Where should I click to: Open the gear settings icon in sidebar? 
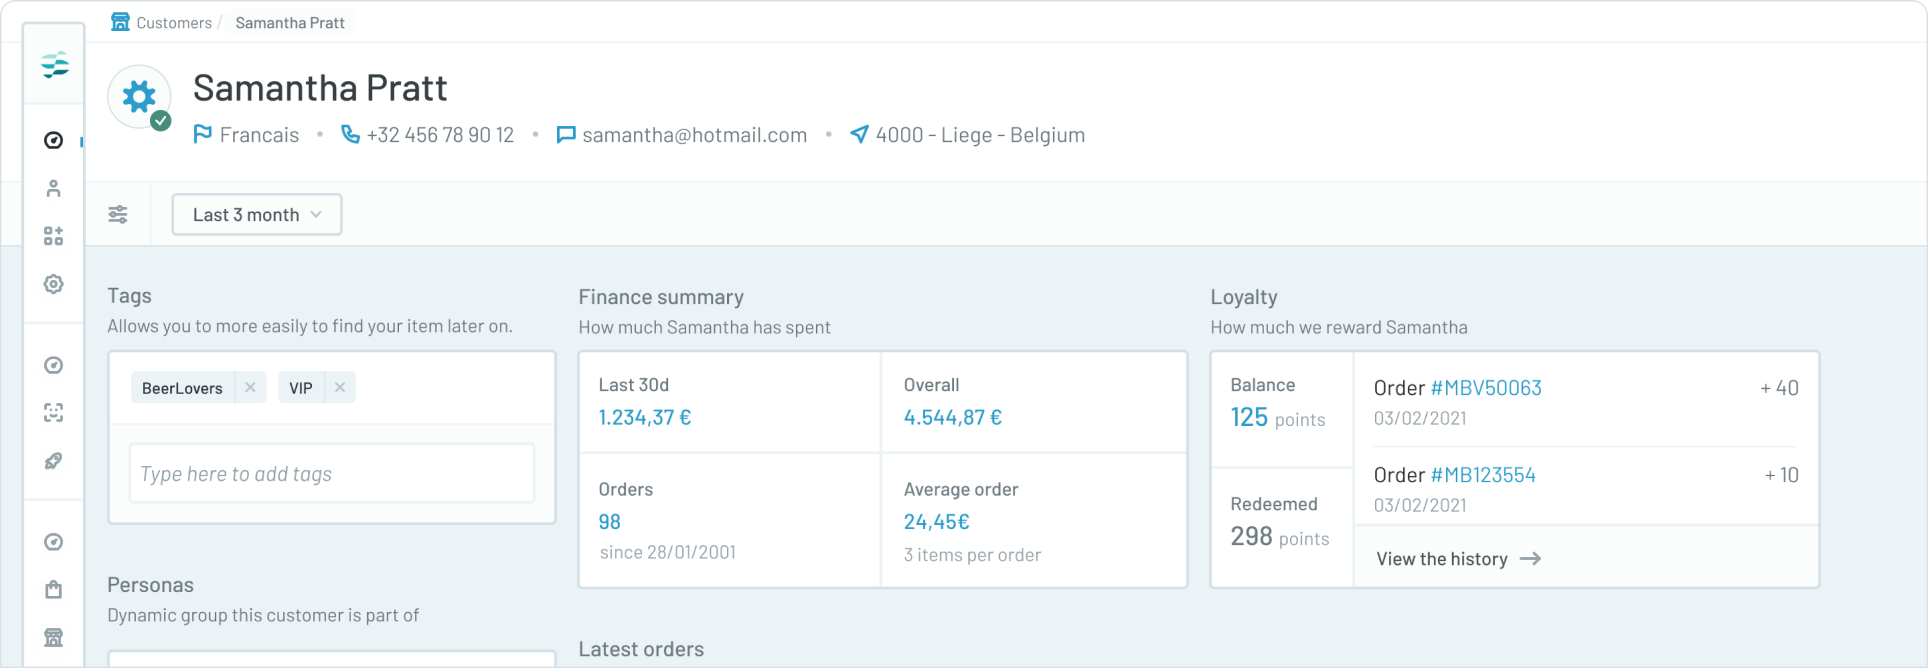click(x=54, y=284)
